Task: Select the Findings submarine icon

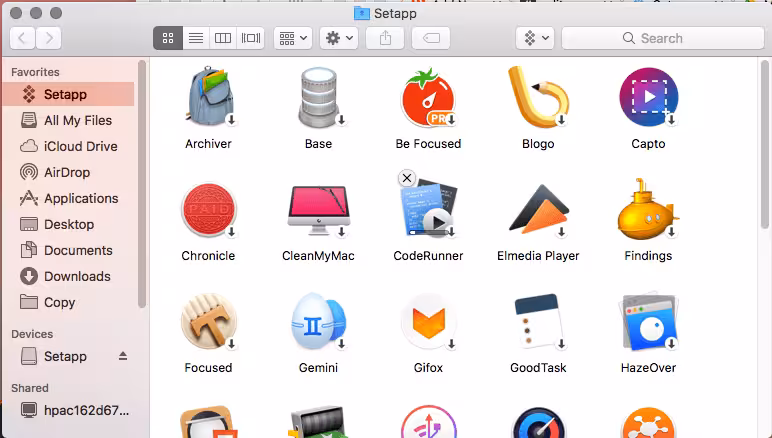Action: 648,210
